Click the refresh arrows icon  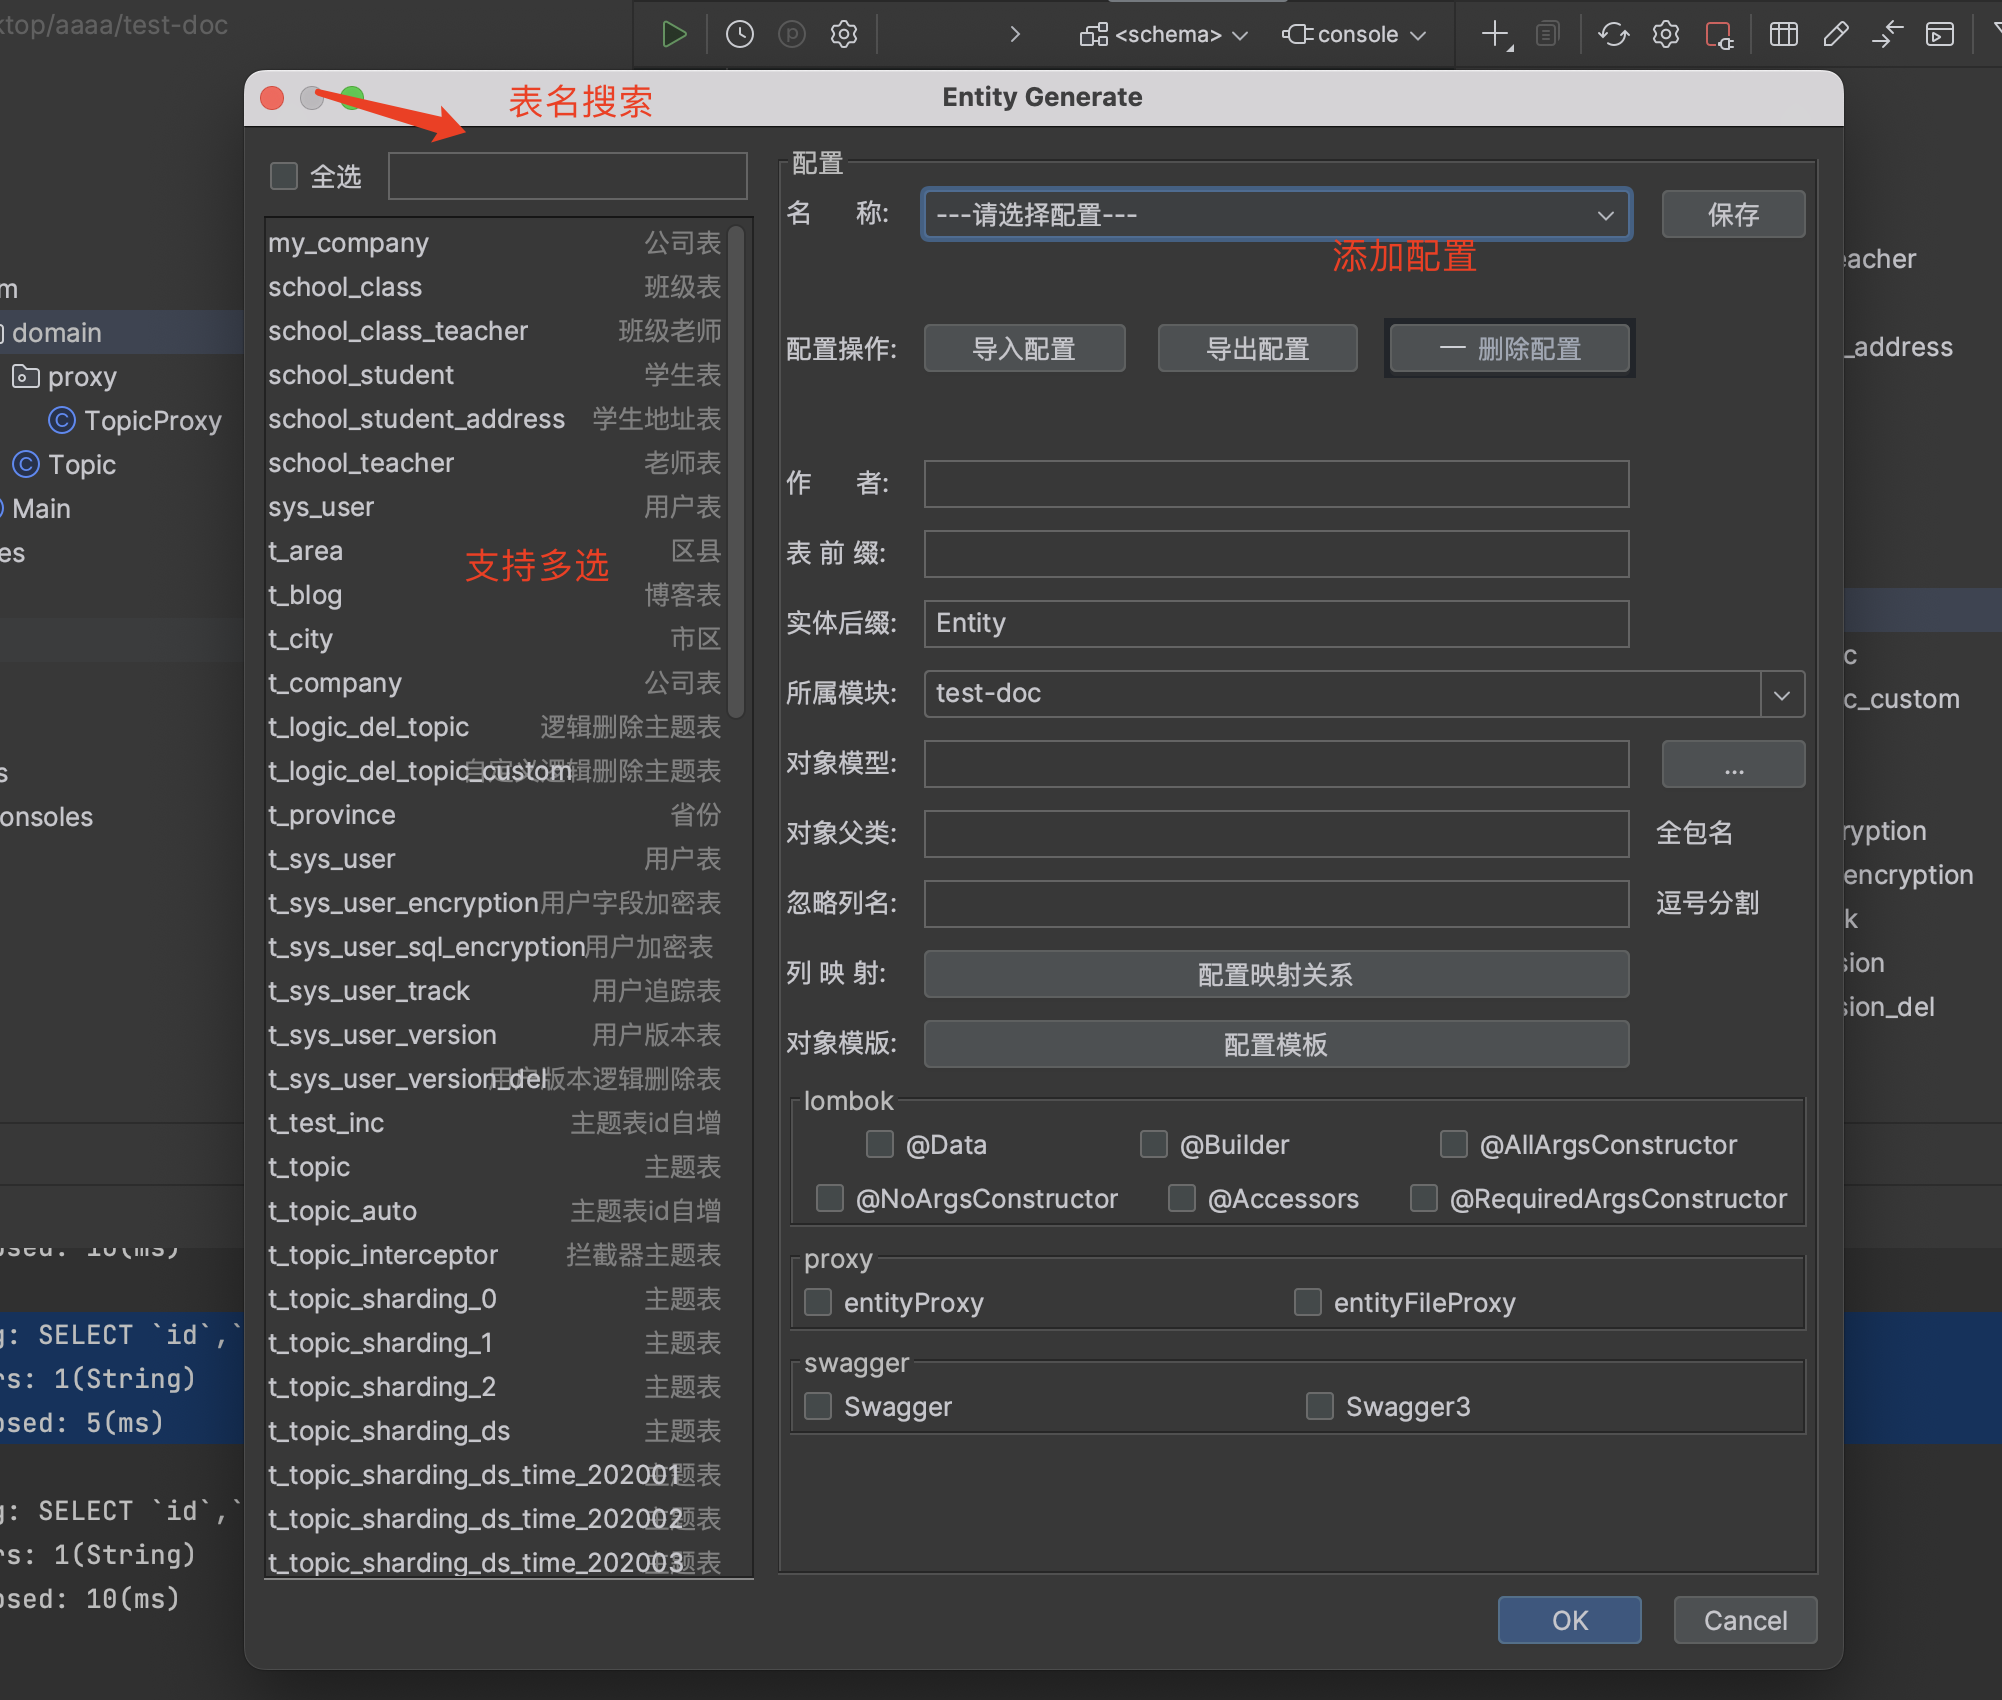point(1613,35)
